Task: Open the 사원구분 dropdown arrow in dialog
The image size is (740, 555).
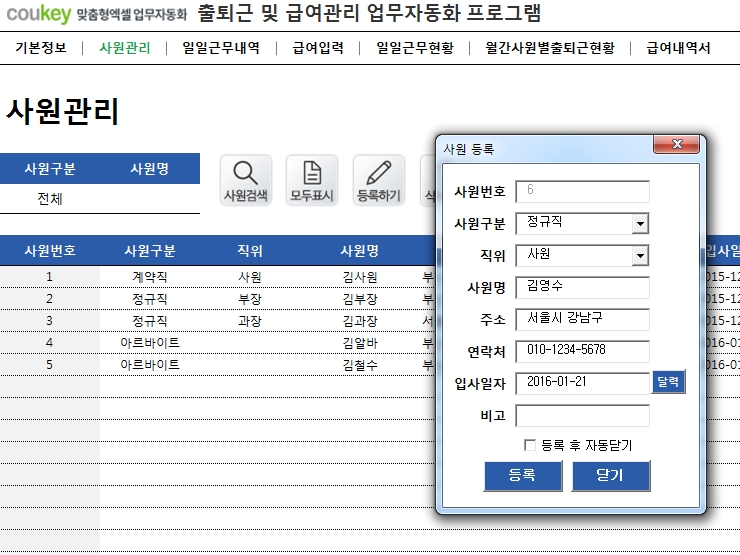Action: pyautogui.click(x=640, y=224)
